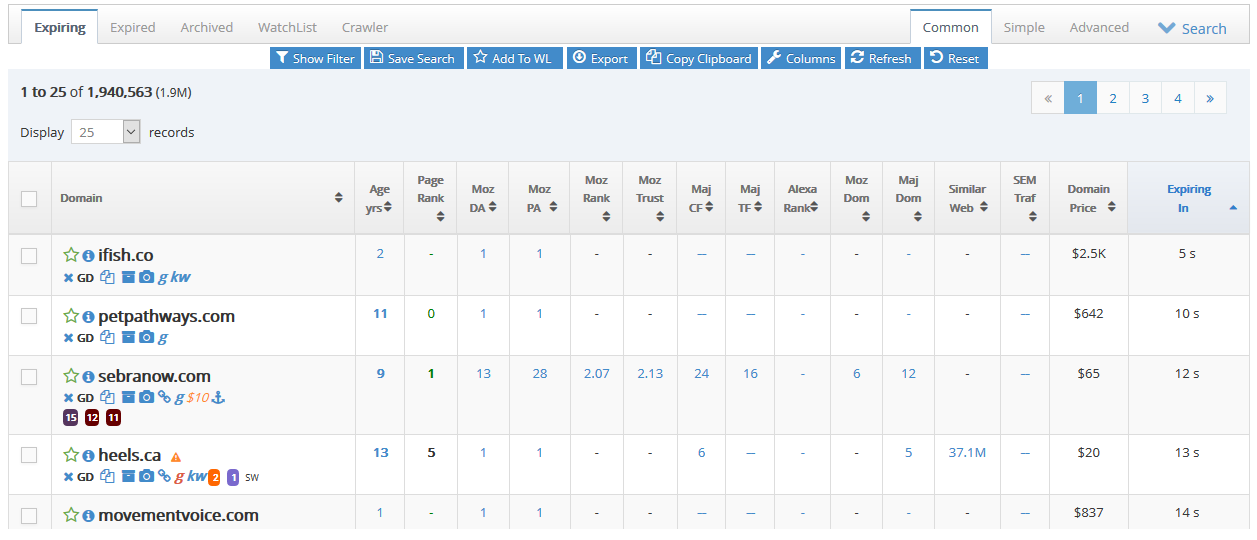
Task: Tick the checkbox for ifish.co row
Action: point(29,256)
